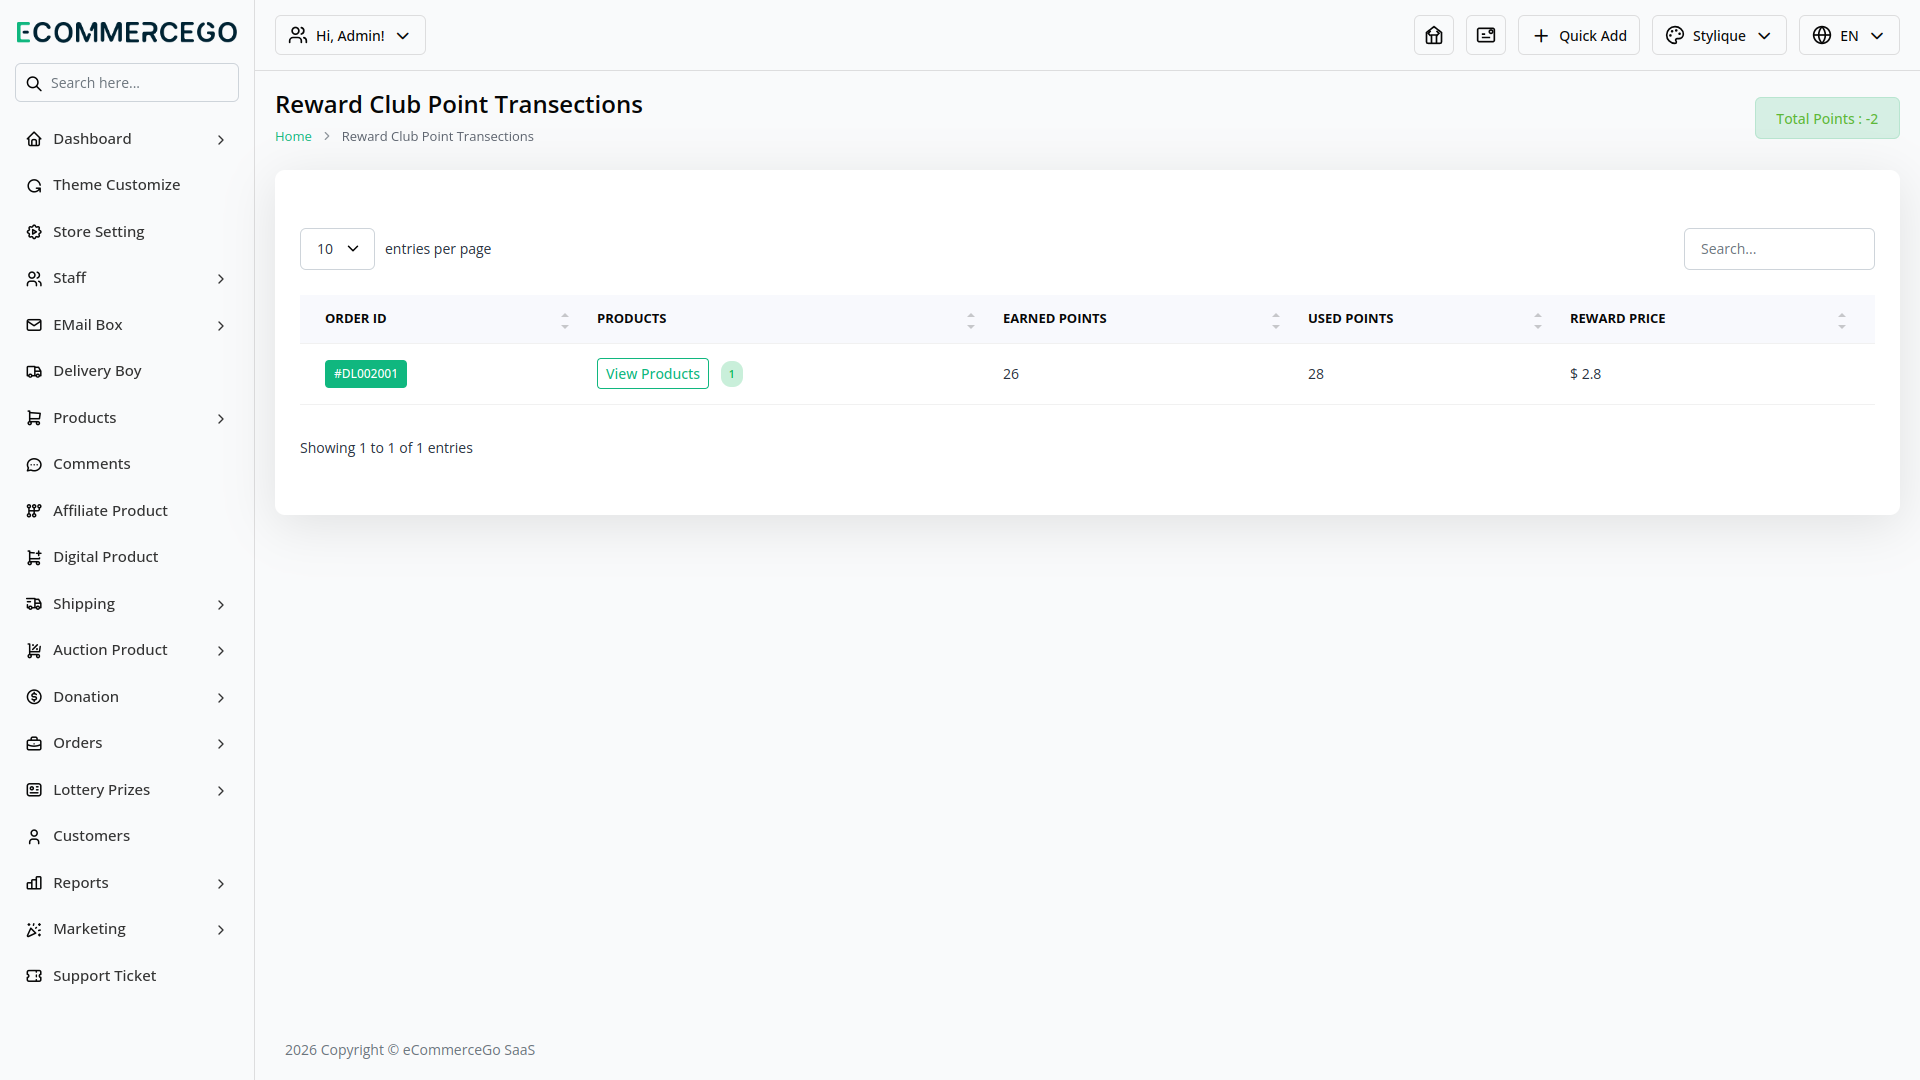Expand the Lottery Prizes submenu chevron
Screen dimensions: 1920x1080
click(x=221, y=791)
